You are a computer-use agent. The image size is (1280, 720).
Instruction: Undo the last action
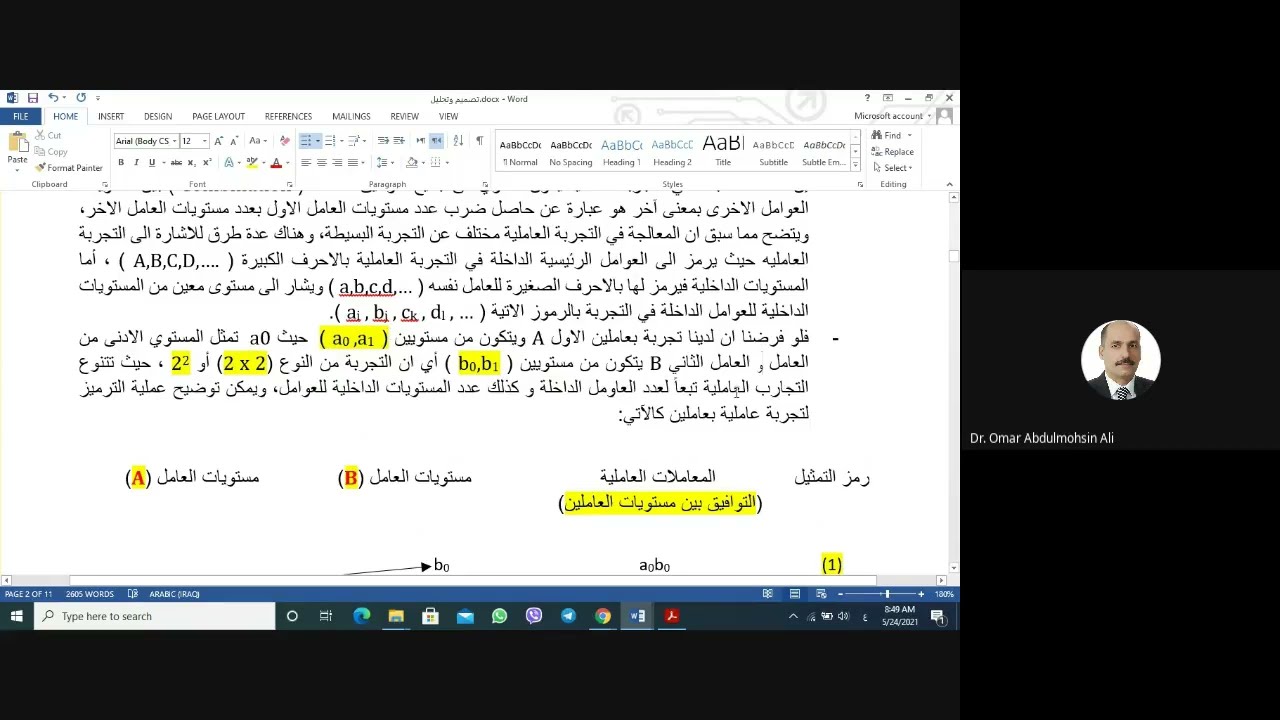click(53, 98)
